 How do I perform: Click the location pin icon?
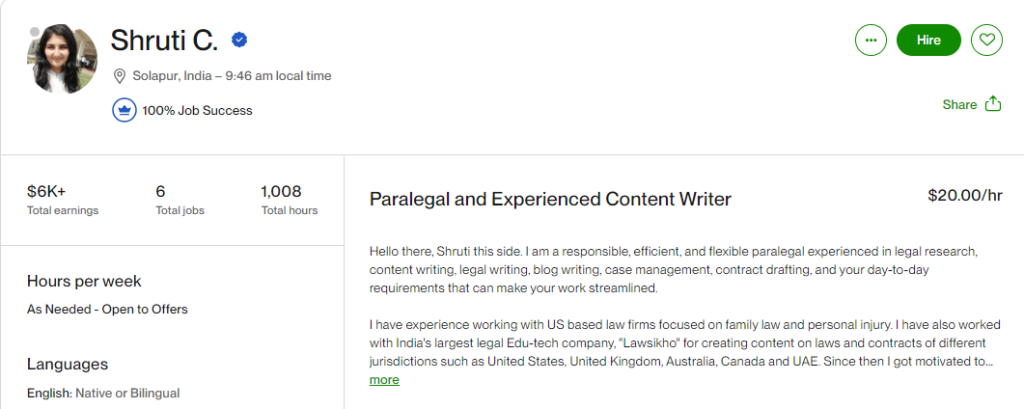(x=120, y=76)
